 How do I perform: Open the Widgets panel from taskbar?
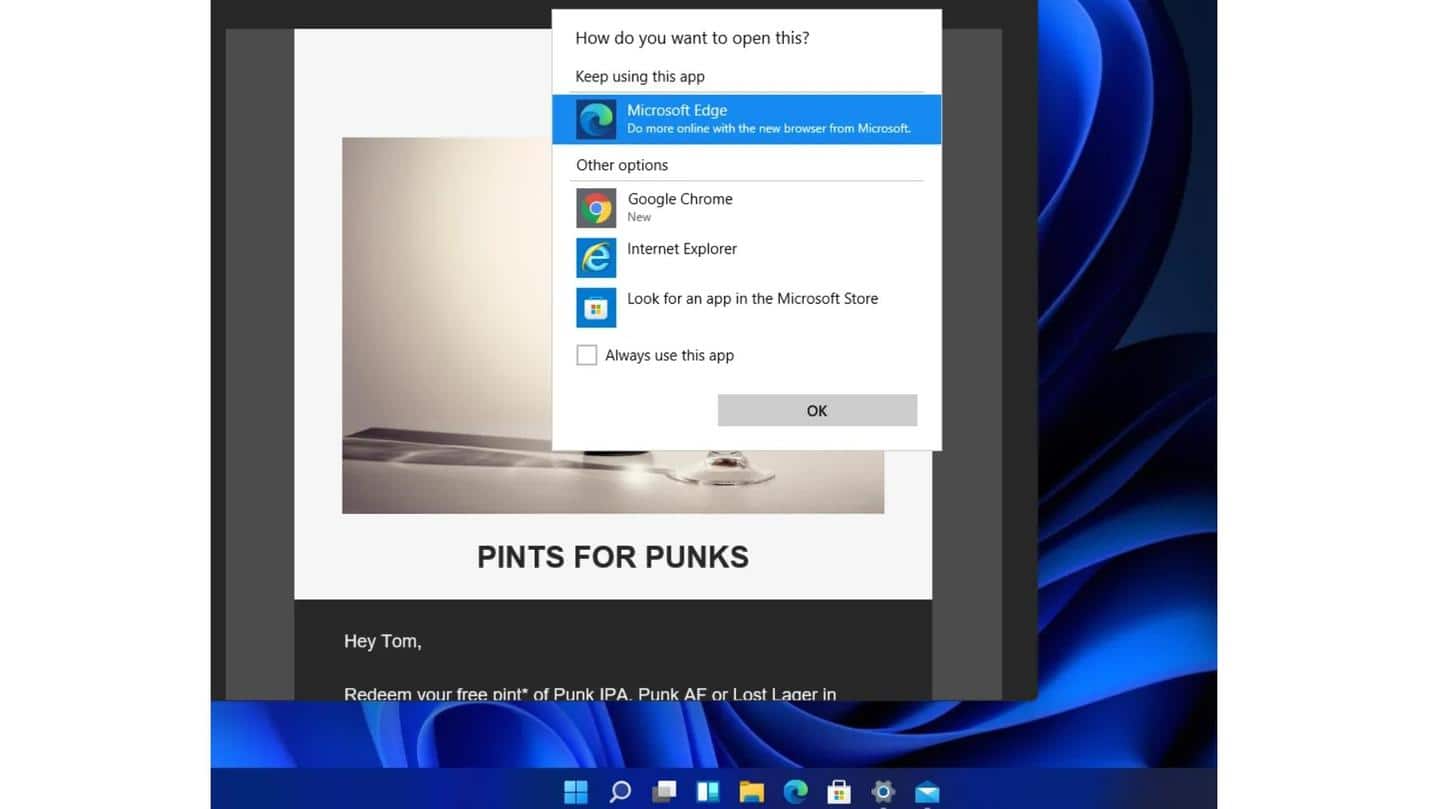708,792
